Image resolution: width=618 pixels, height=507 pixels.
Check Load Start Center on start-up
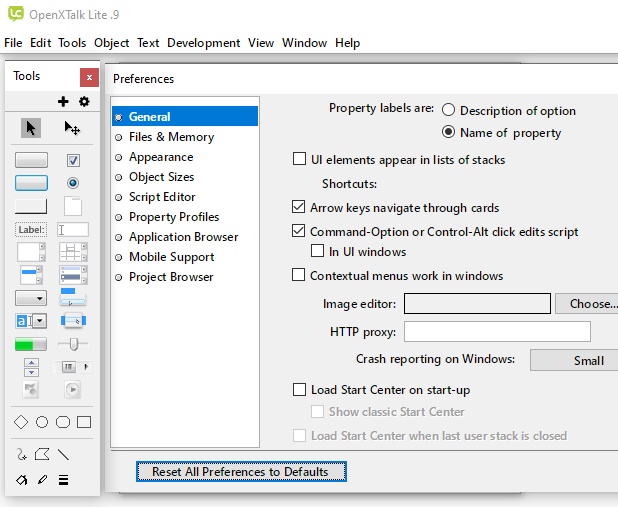(299, 390)
